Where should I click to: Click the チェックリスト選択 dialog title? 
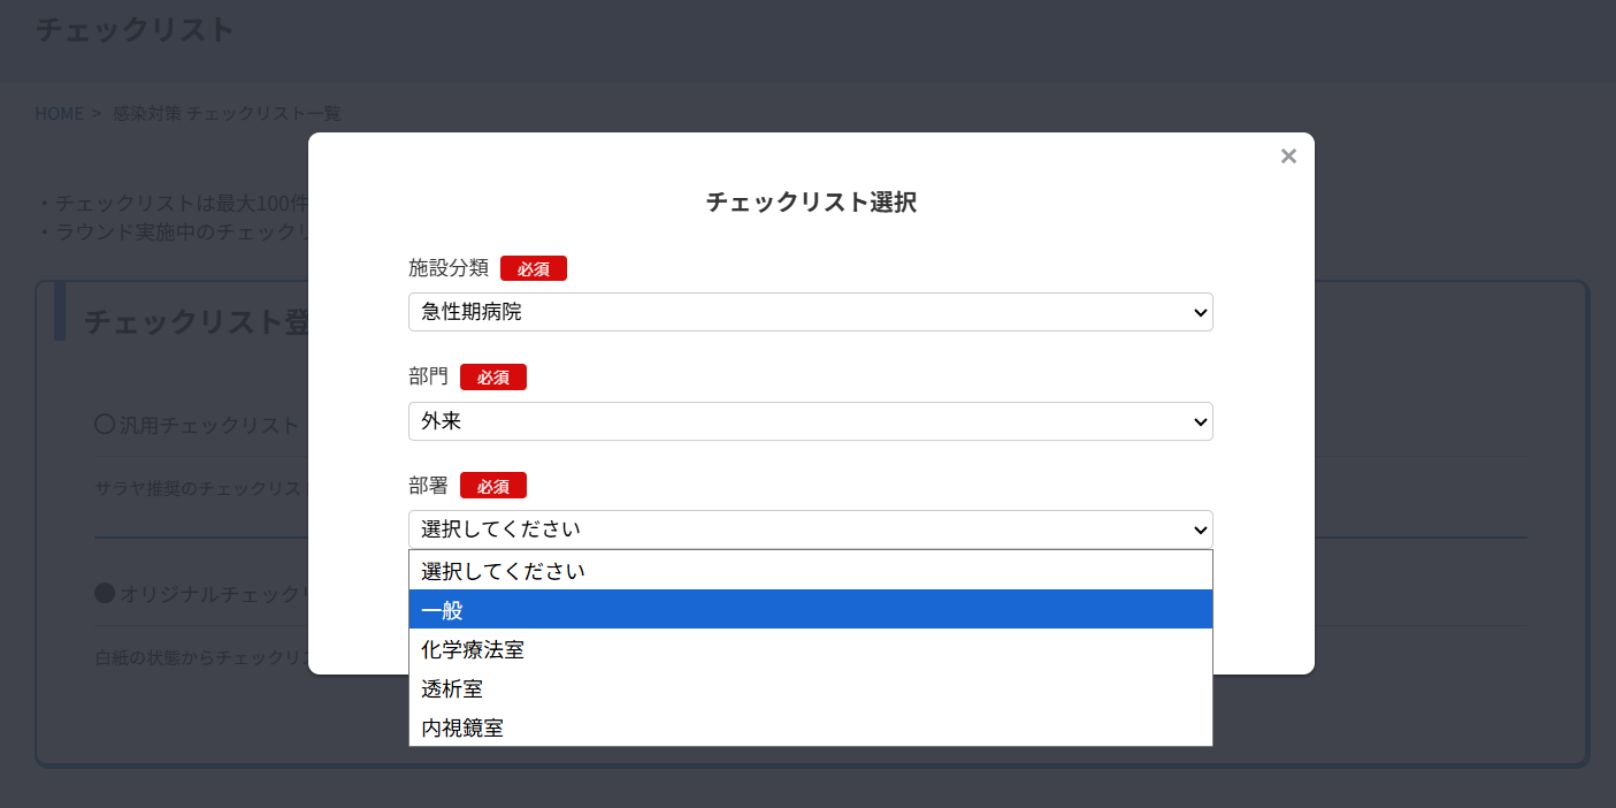point(811,202)
